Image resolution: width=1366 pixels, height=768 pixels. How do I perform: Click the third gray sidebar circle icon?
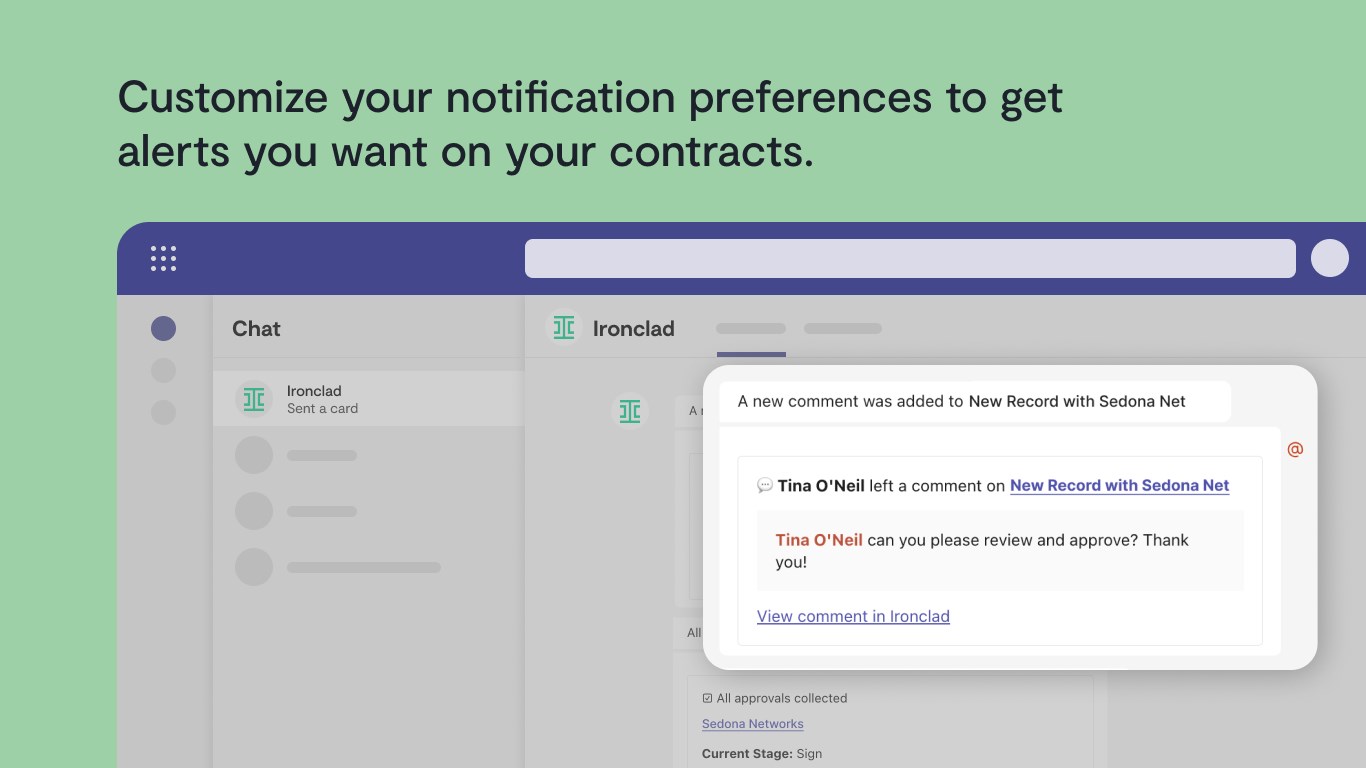tap(163, 412)
